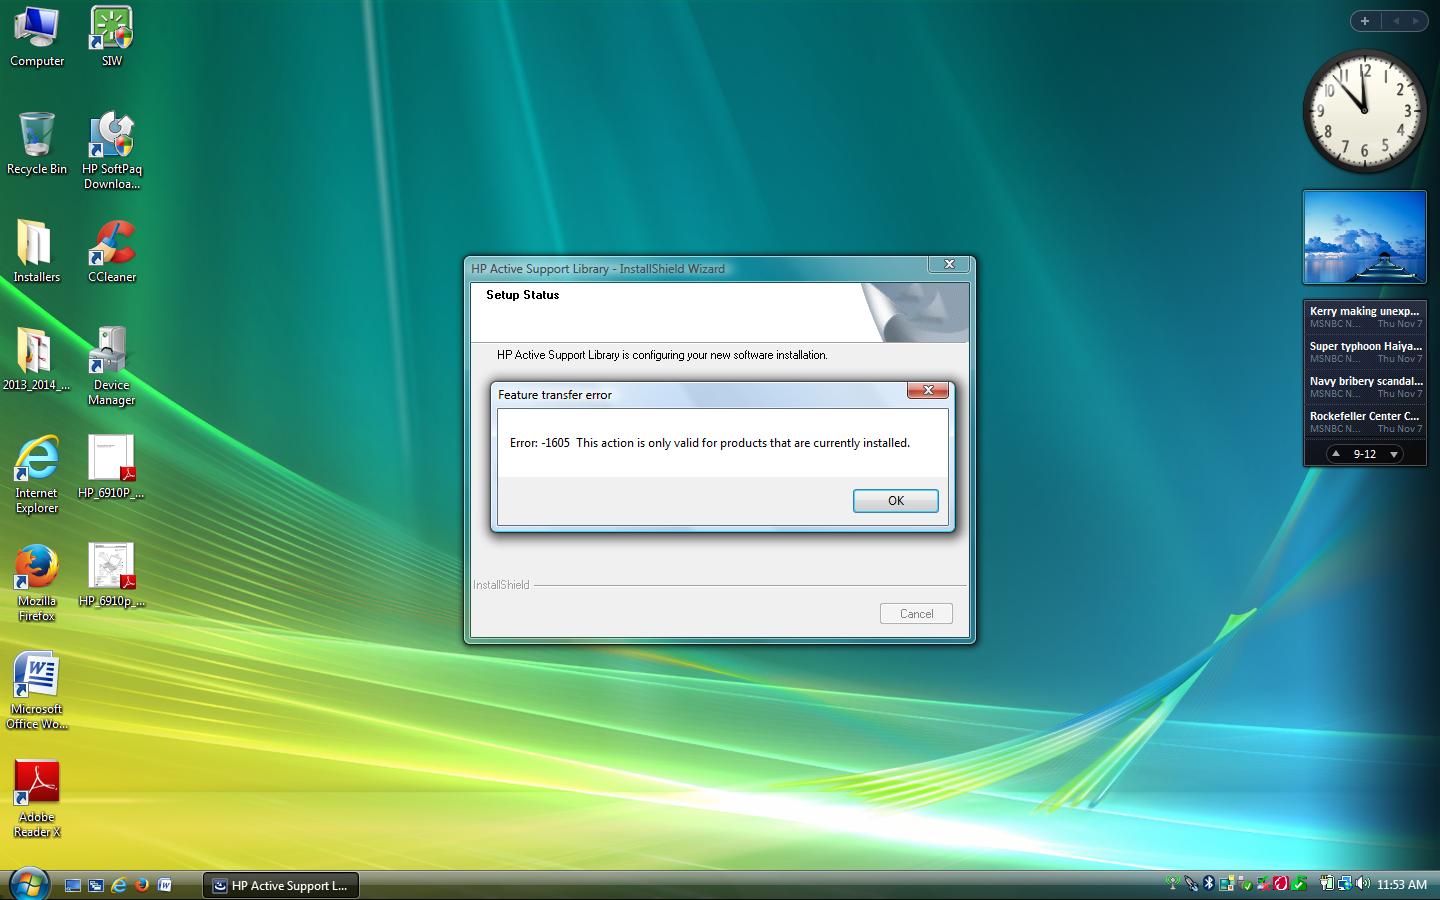Viewport: 1440px width, 900px height.
Task: Click the sidebar add gadgets plus button
Action: [1364, 20]
